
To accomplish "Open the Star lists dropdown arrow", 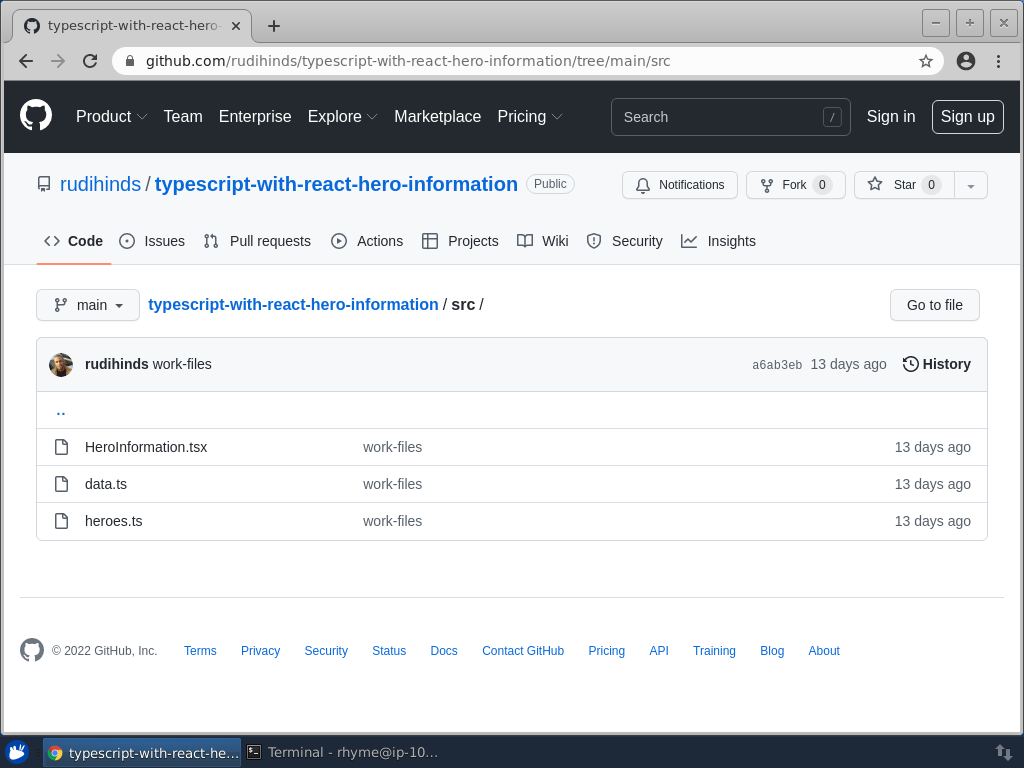I will tap(971, 185).
